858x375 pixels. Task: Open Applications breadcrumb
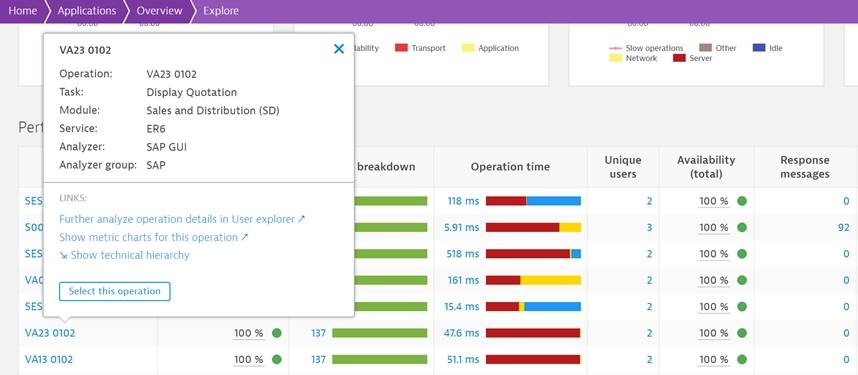tap(86, 10)
